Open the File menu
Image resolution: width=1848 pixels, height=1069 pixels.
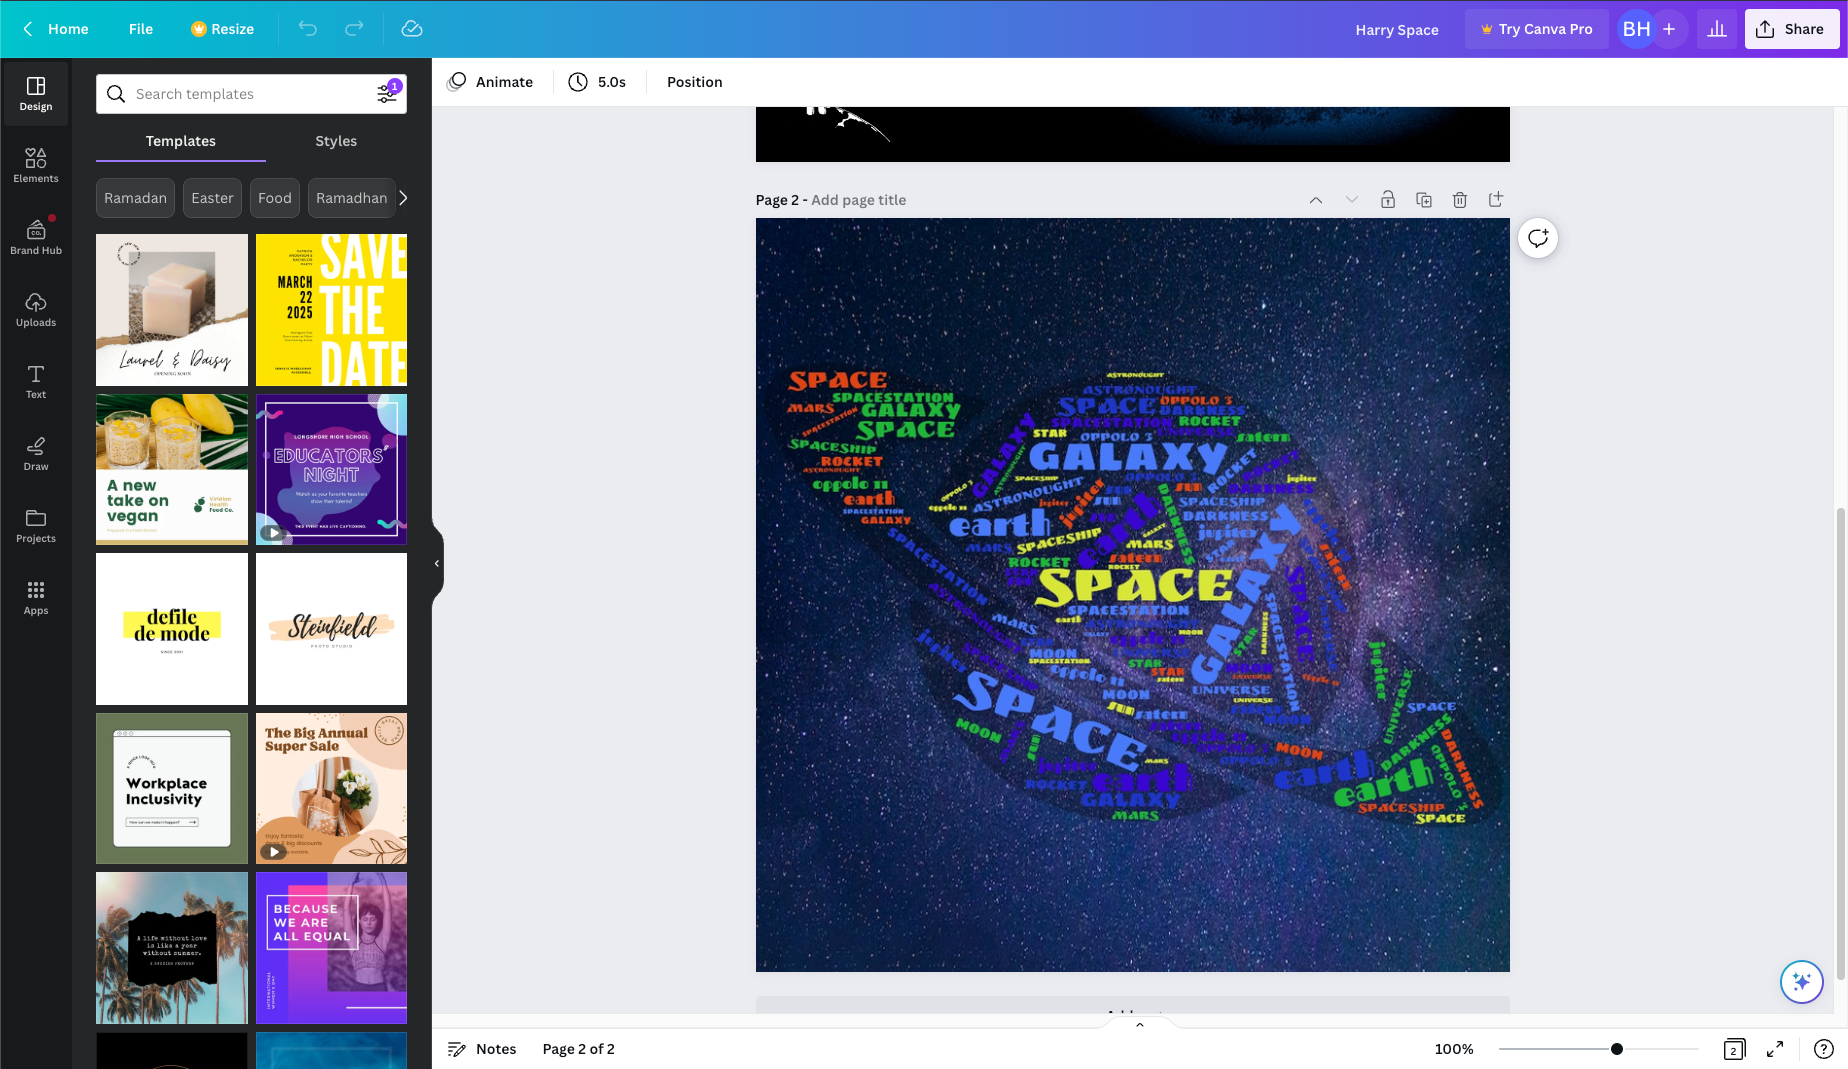click(141, 29)
